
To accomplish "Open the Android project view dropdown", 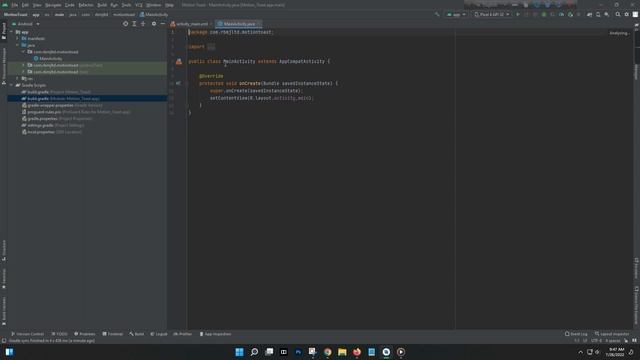I will (x=26, y=24).
